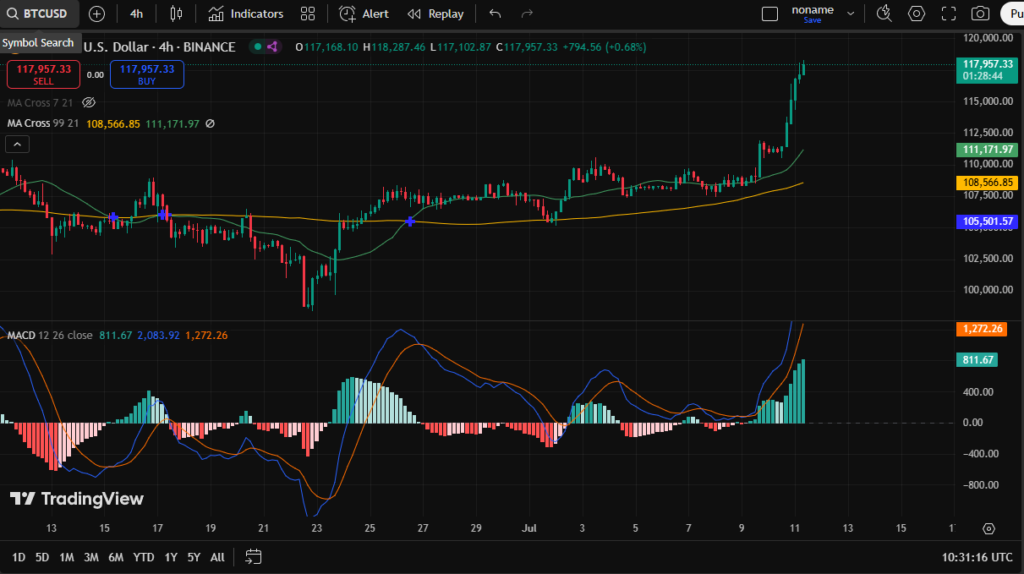This screenshot has width=1024, height=574.
Task: Select the MA Cross 99 21 legend
Action: coord(42,123)
